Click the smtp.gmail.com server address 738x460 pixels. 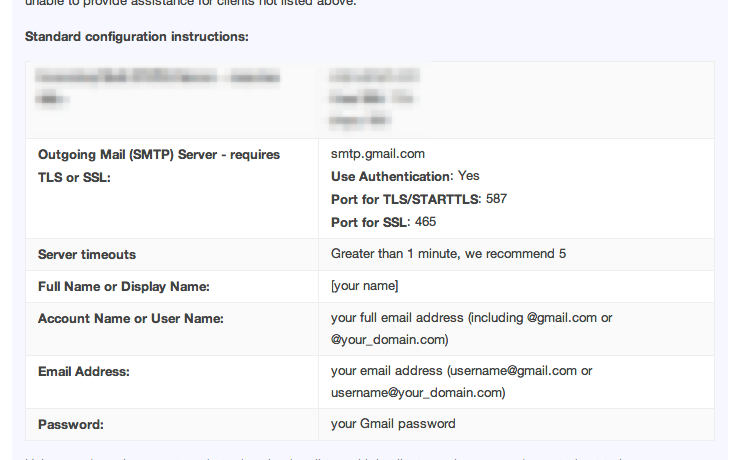pyautogui.click(x=378, y=154)
